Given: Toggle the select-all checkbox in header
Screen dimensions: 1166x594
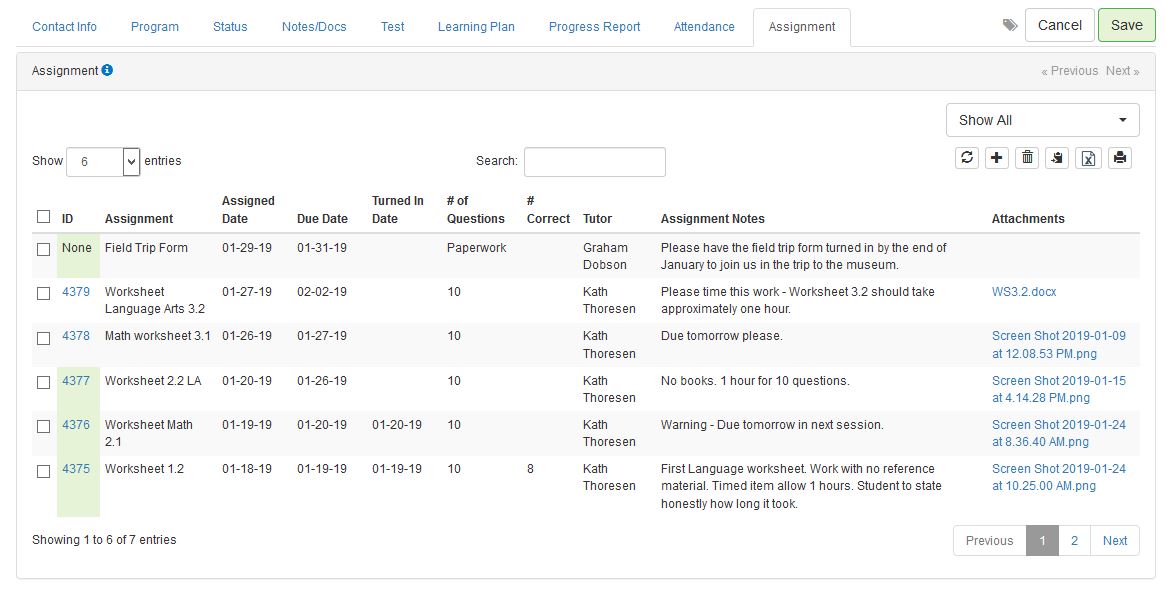Looking at the screenshot, I should click(x=43, y=216).
